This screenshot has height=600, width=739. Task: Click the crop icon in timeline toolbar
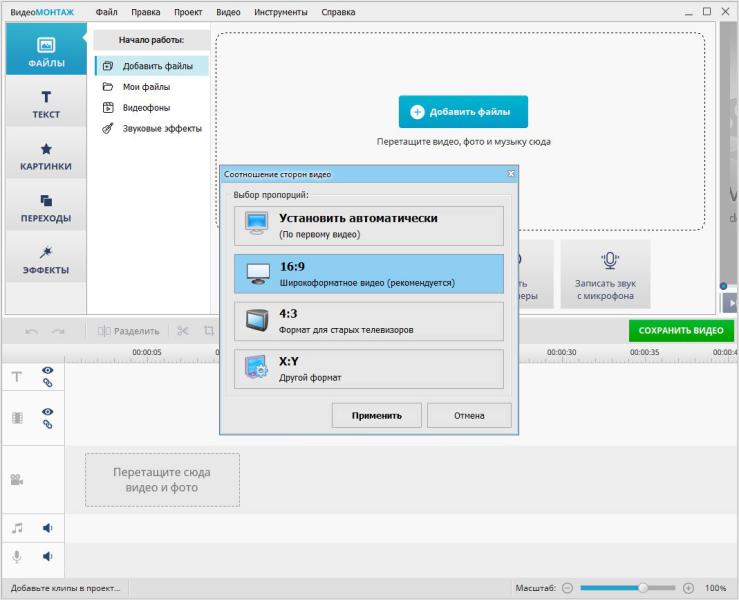pyautogui.click(x=209, y=331)
